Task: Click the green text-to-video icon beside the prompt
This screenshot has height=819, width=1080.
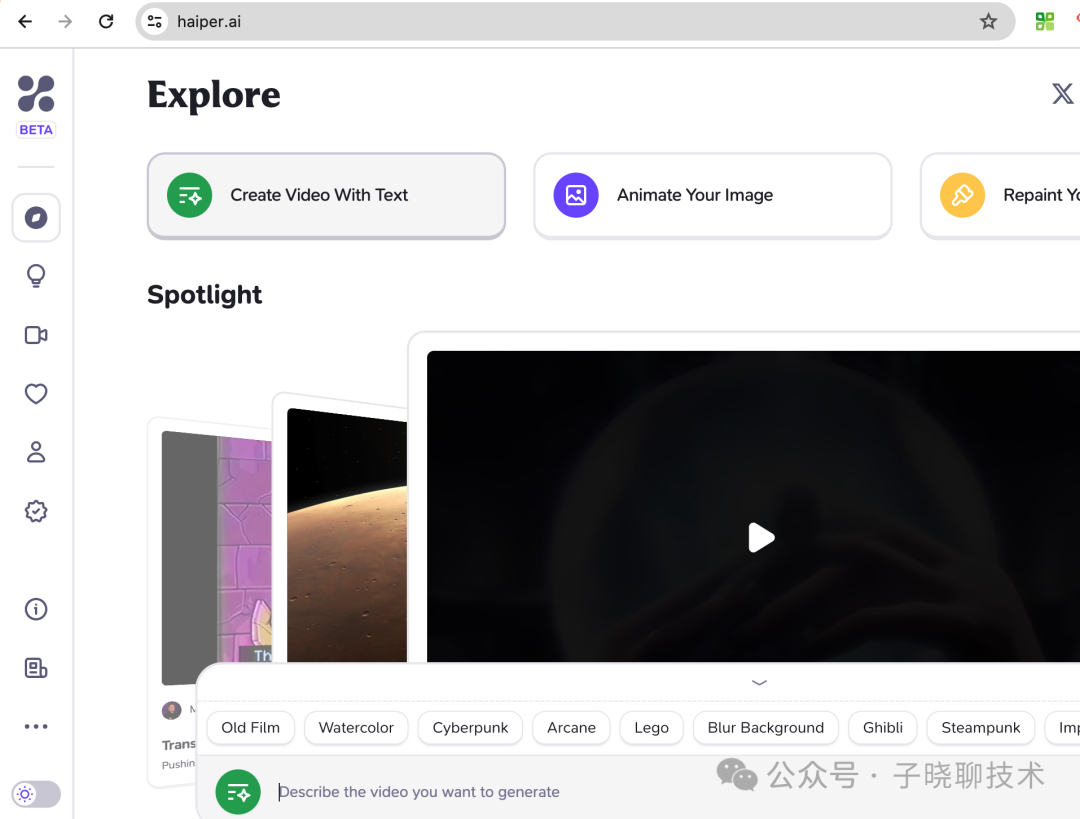Action: (x=238, y=792)
